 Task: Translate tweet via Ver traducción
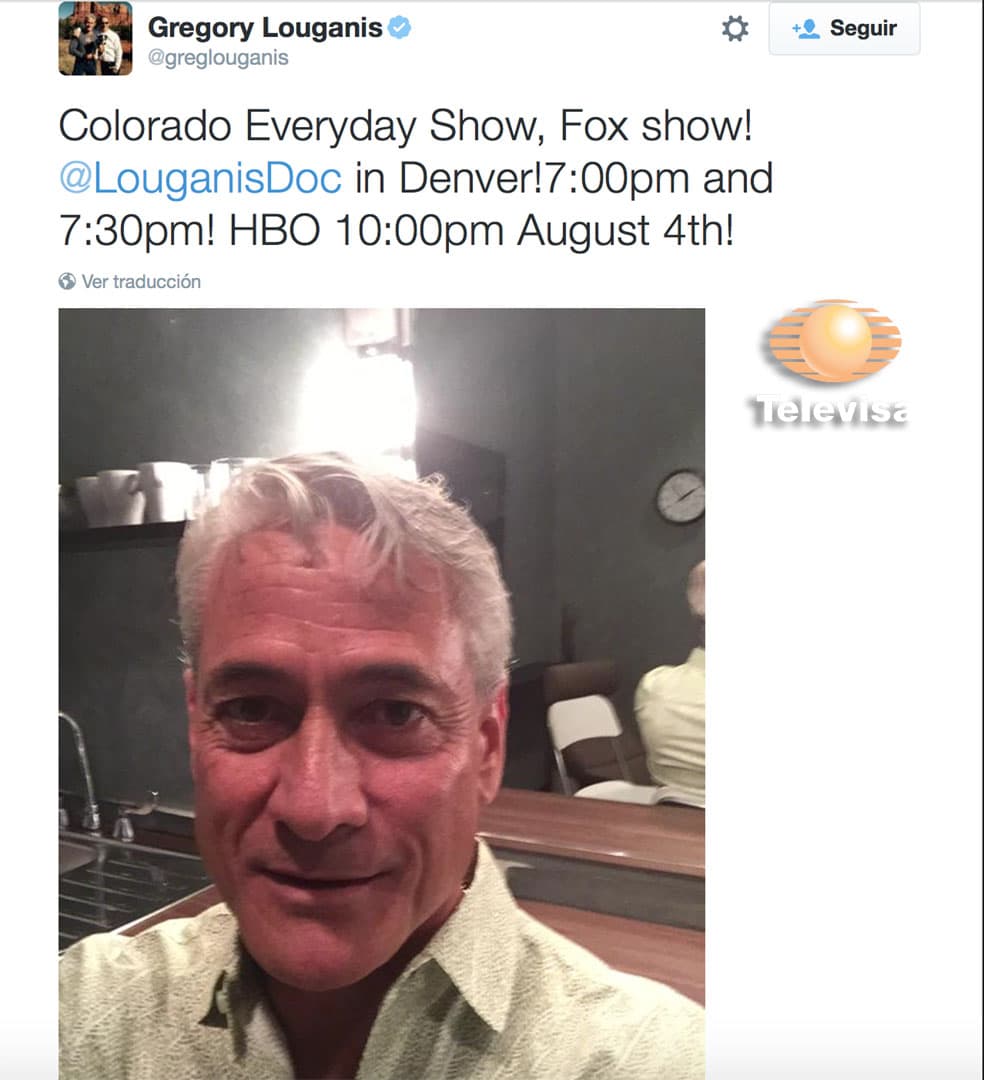(x=141, y=281)
